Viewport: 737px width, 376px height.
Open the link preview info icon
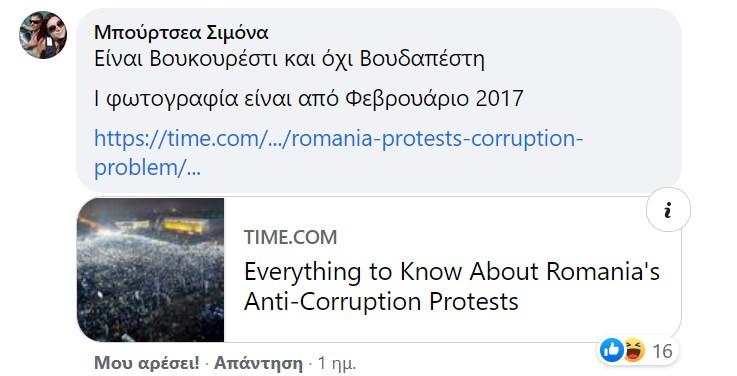pos(668,210)
